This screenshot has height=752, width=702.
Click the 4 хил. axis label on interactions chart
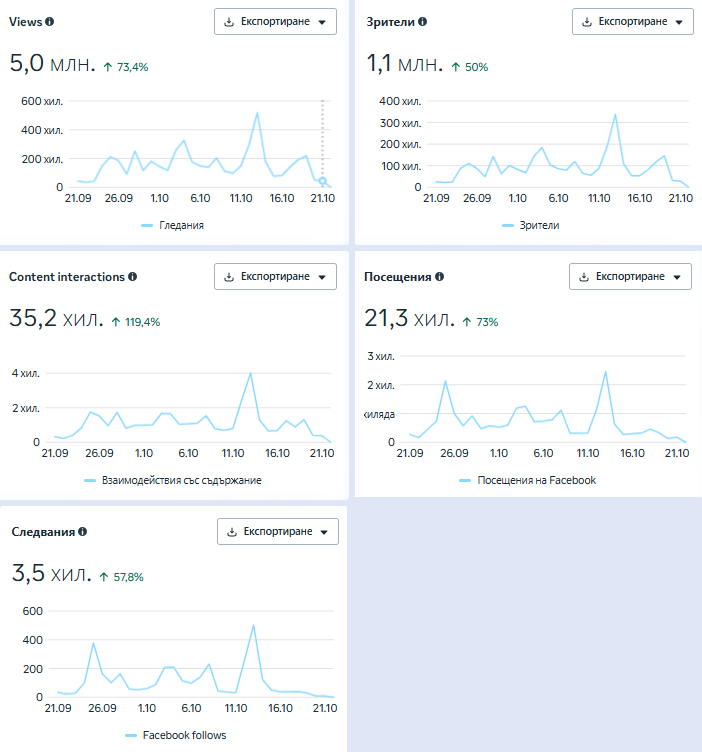[26, 374]
